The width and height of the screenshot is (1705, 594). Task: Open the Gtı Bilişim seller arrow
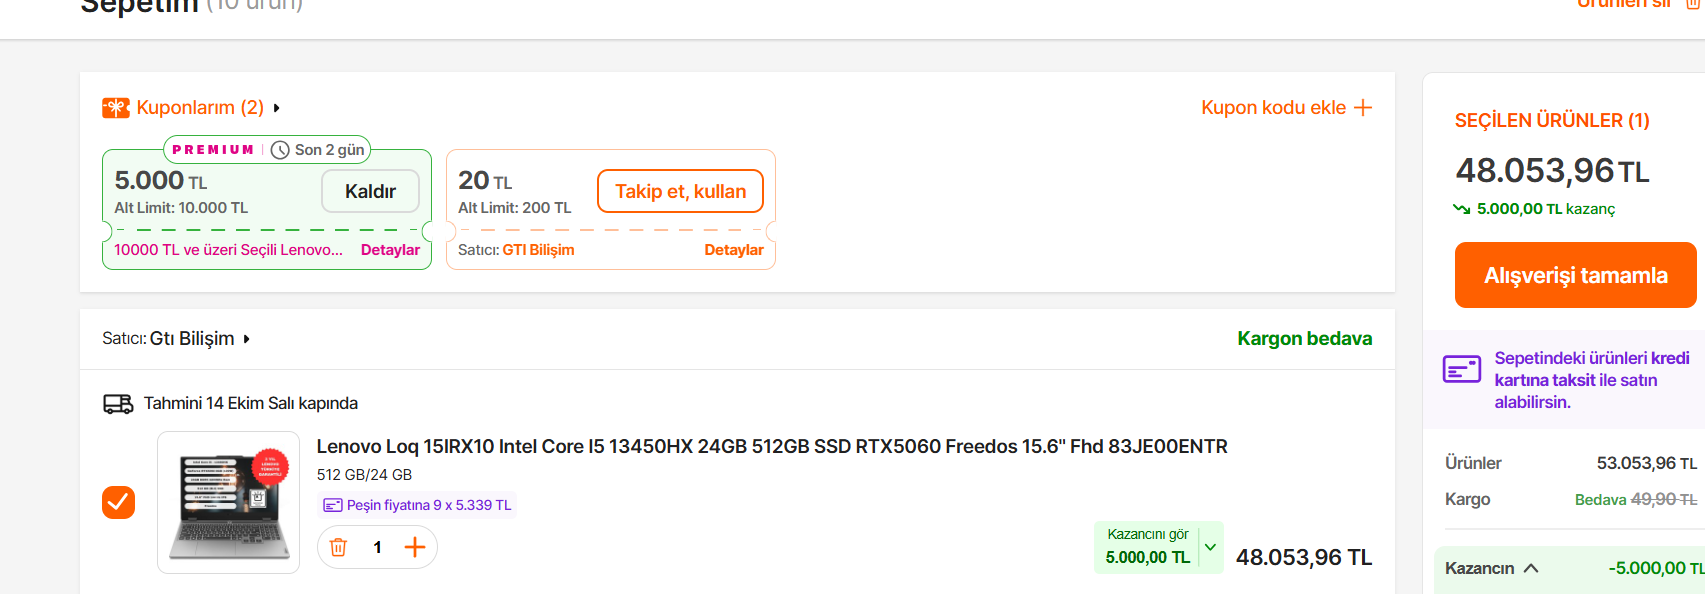coord(247,339)
